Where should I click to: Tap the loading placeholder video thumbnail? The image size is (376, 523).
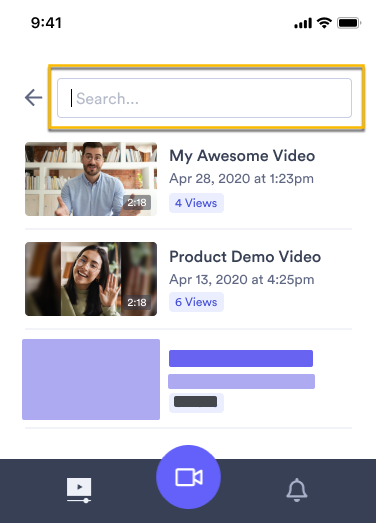(91, 379)
